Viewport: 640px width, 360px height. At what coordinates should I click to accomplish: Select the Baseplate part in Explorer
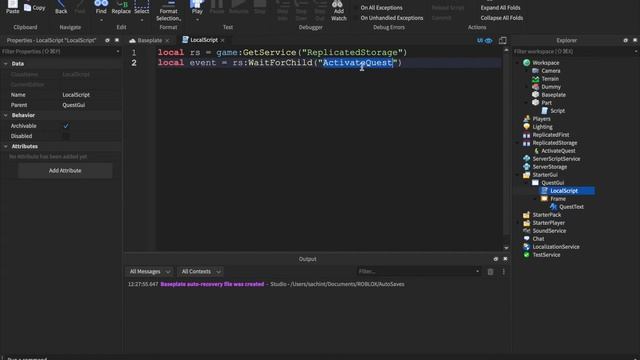[553, 95]
